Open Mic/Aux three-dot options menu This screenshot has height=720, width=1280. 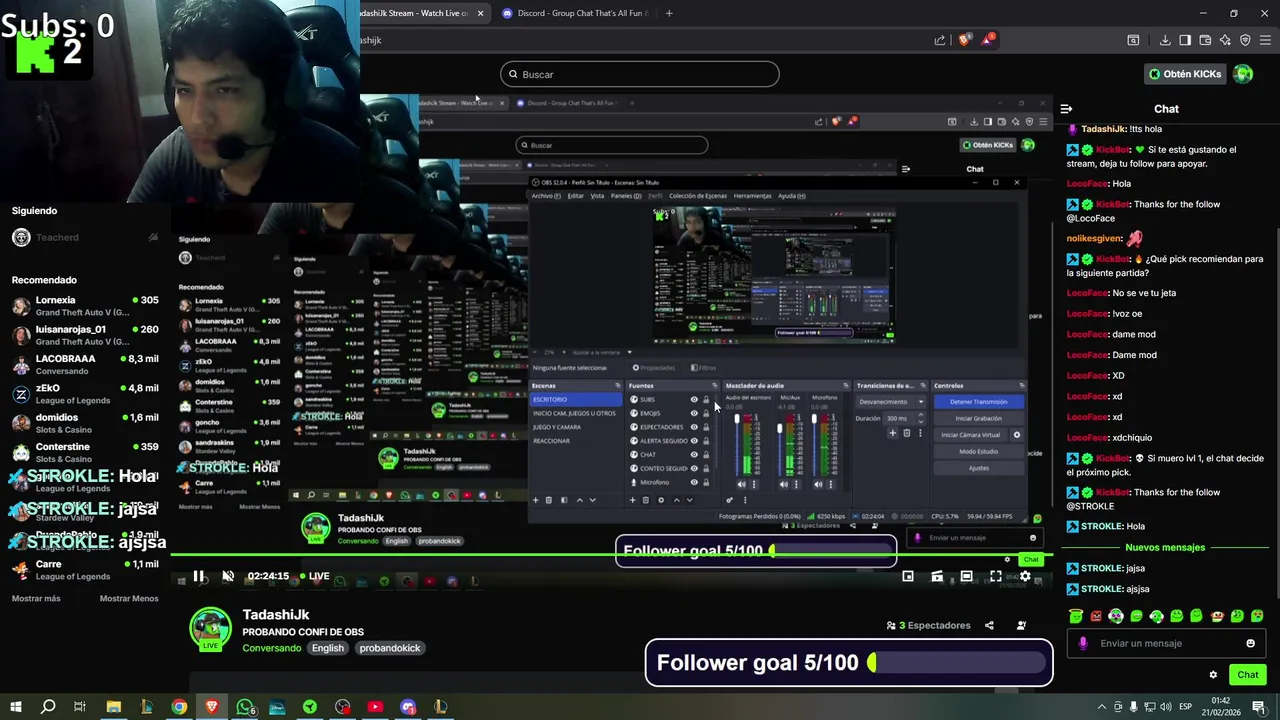796,484
